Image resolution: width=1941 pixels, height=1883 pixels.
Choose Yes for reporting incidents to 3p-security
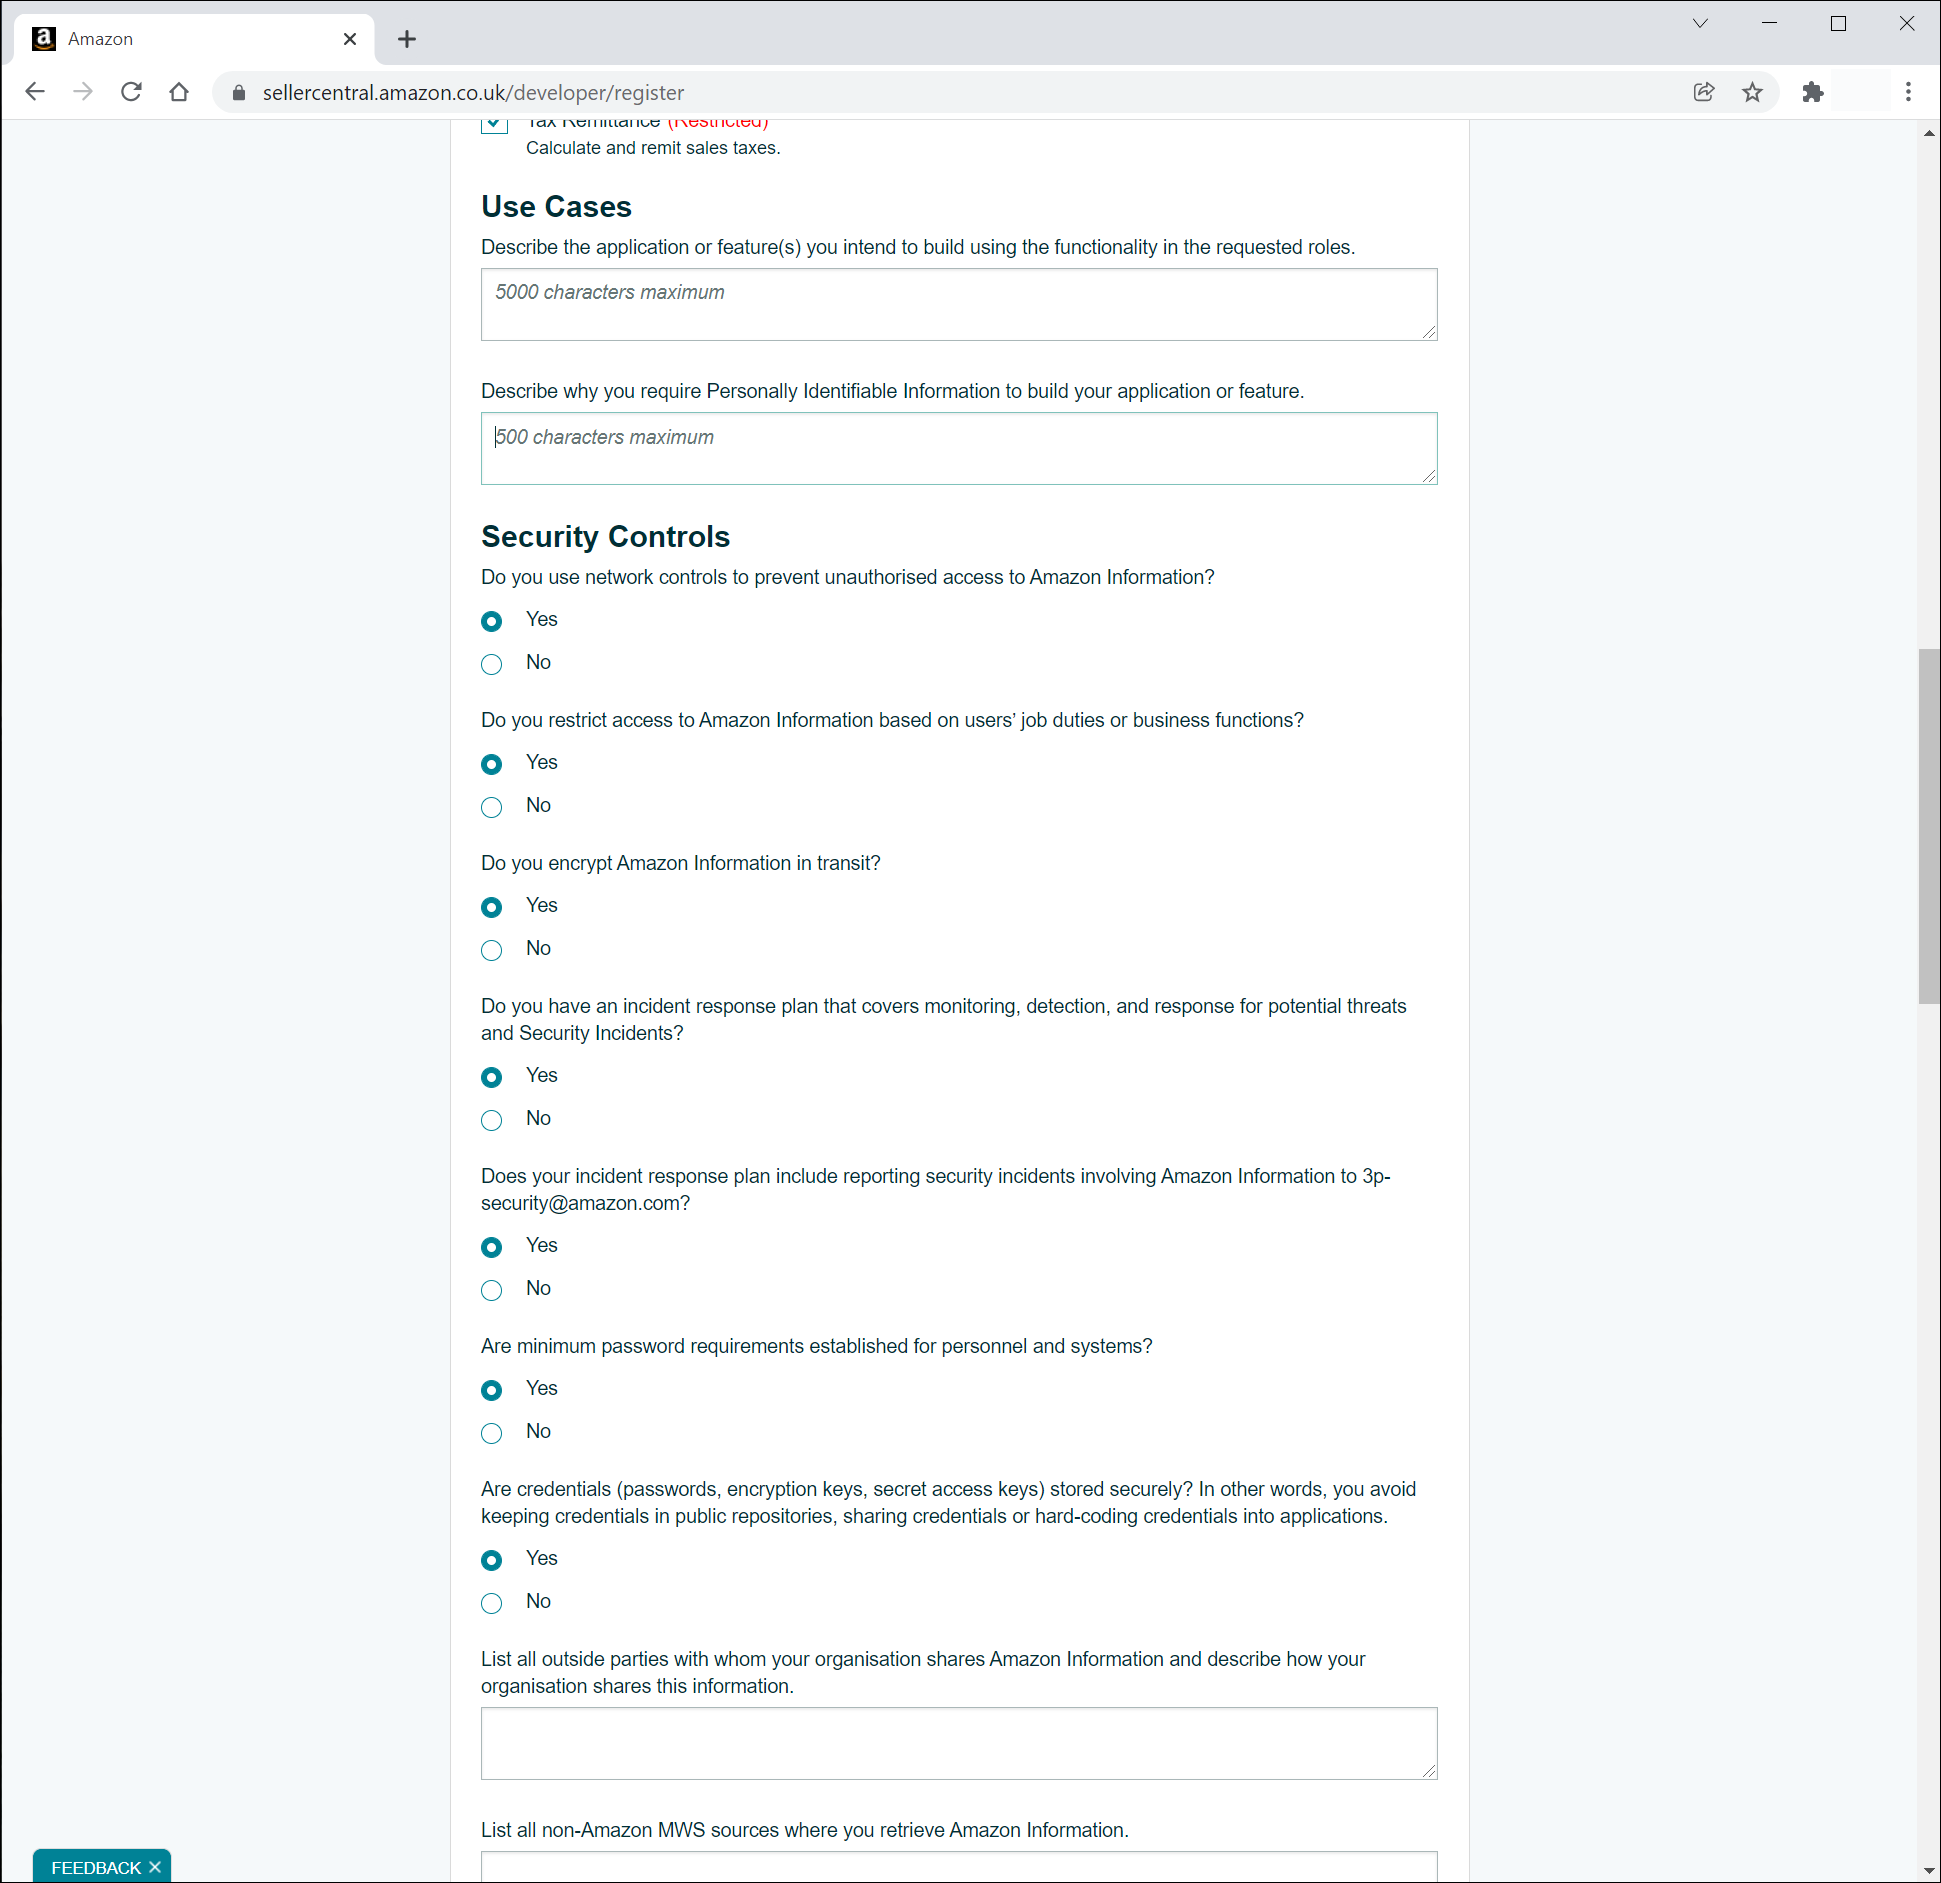(491, 1247)
